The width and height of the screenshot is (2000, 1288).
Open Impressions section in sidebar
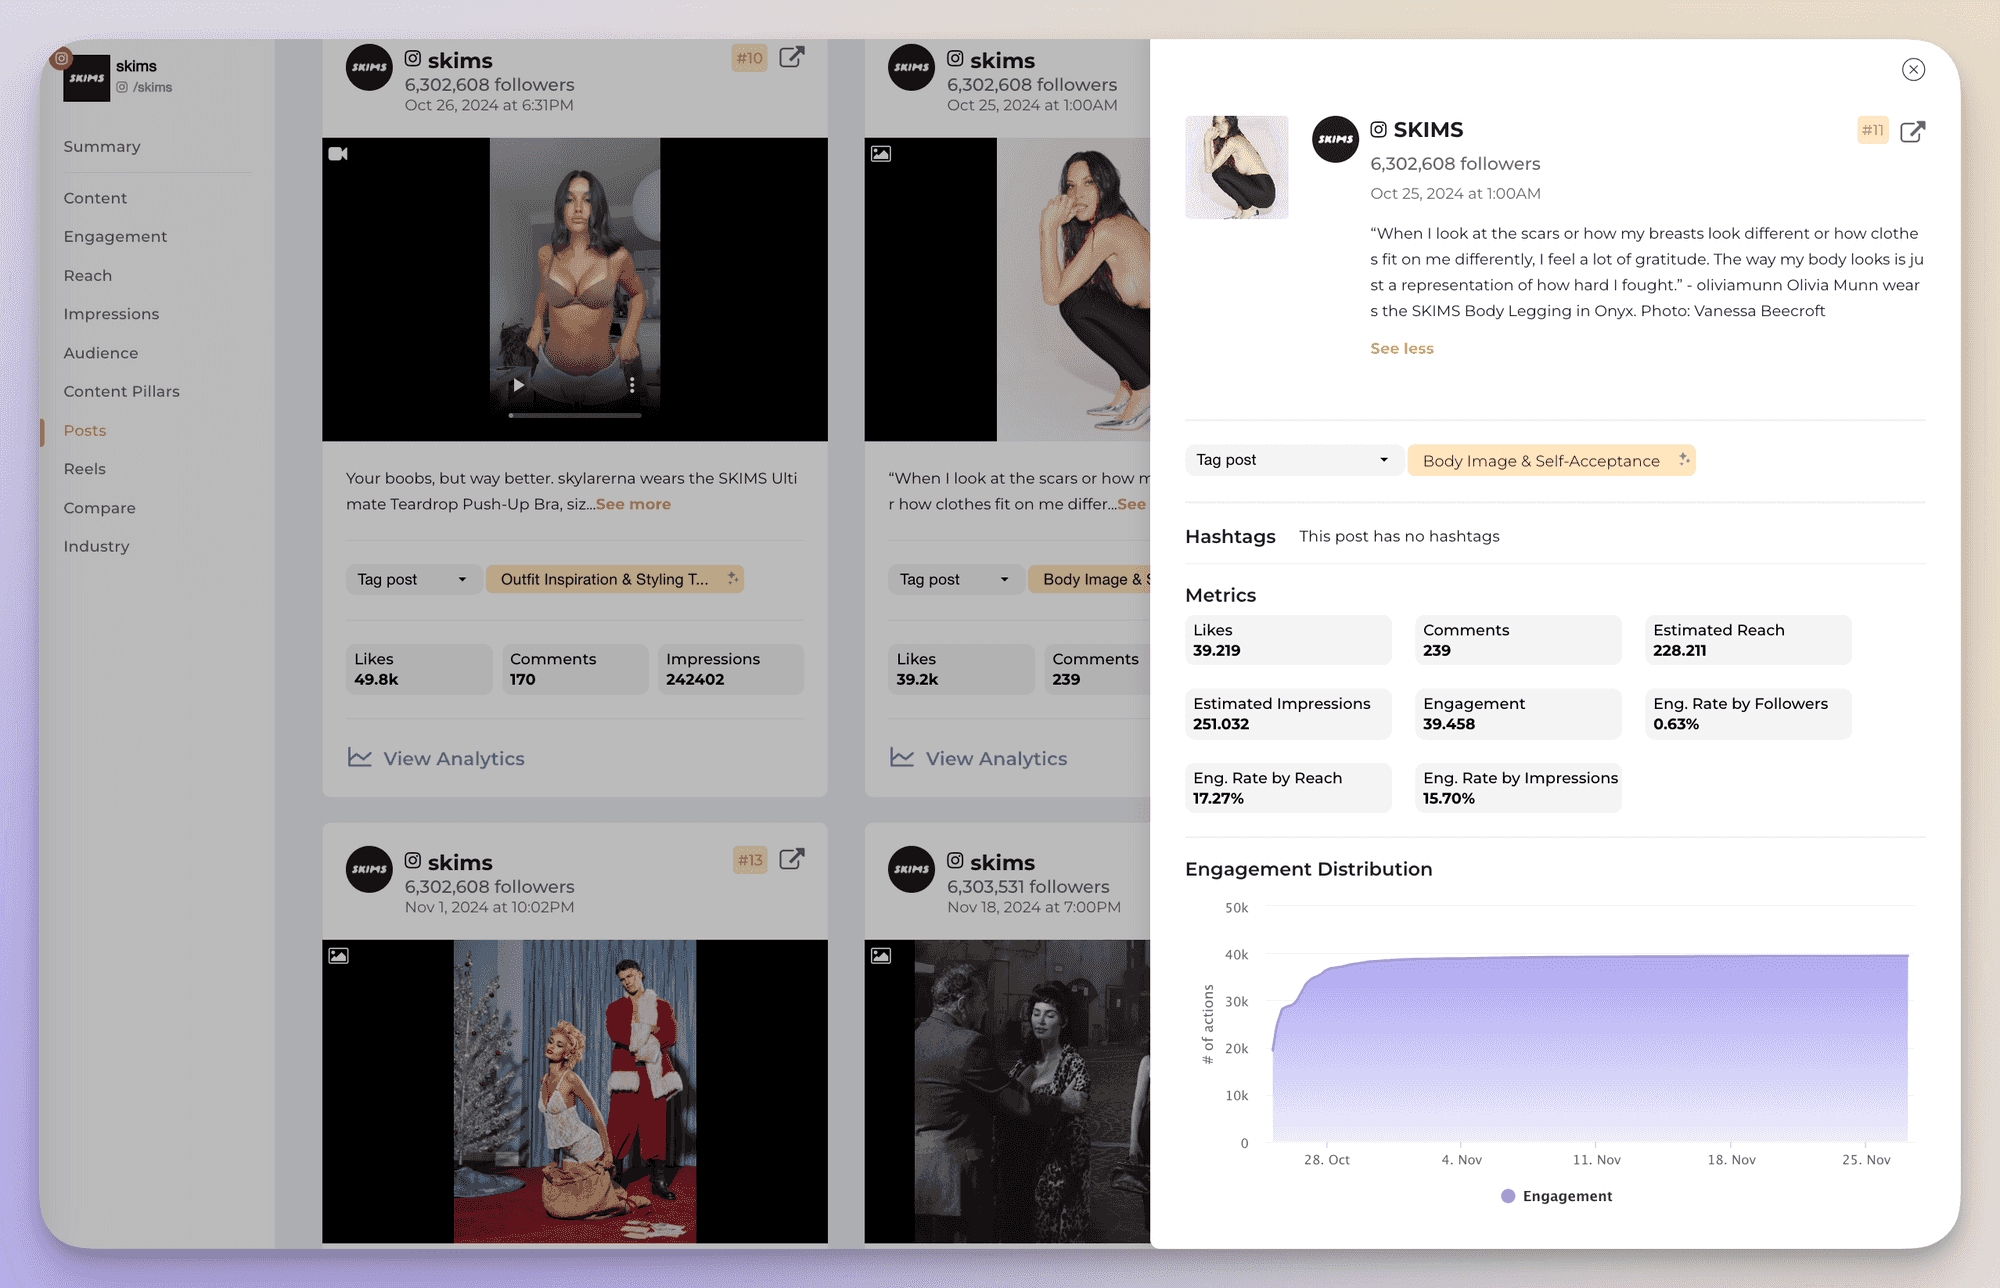111,314
